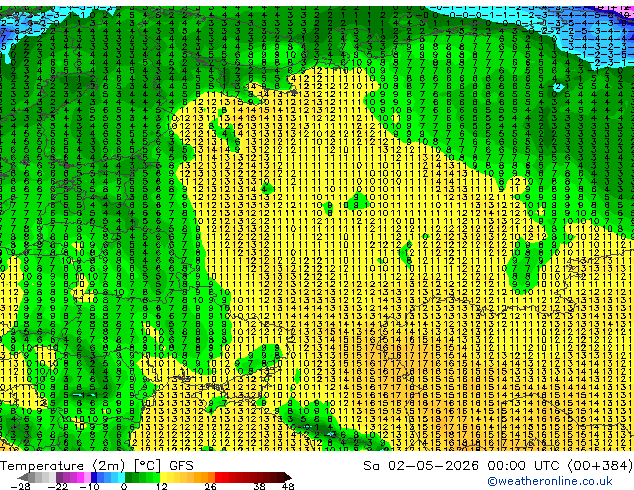Click the -10 label under the color scale
This screenshot has height=490, width=634.
pos(89,486)
